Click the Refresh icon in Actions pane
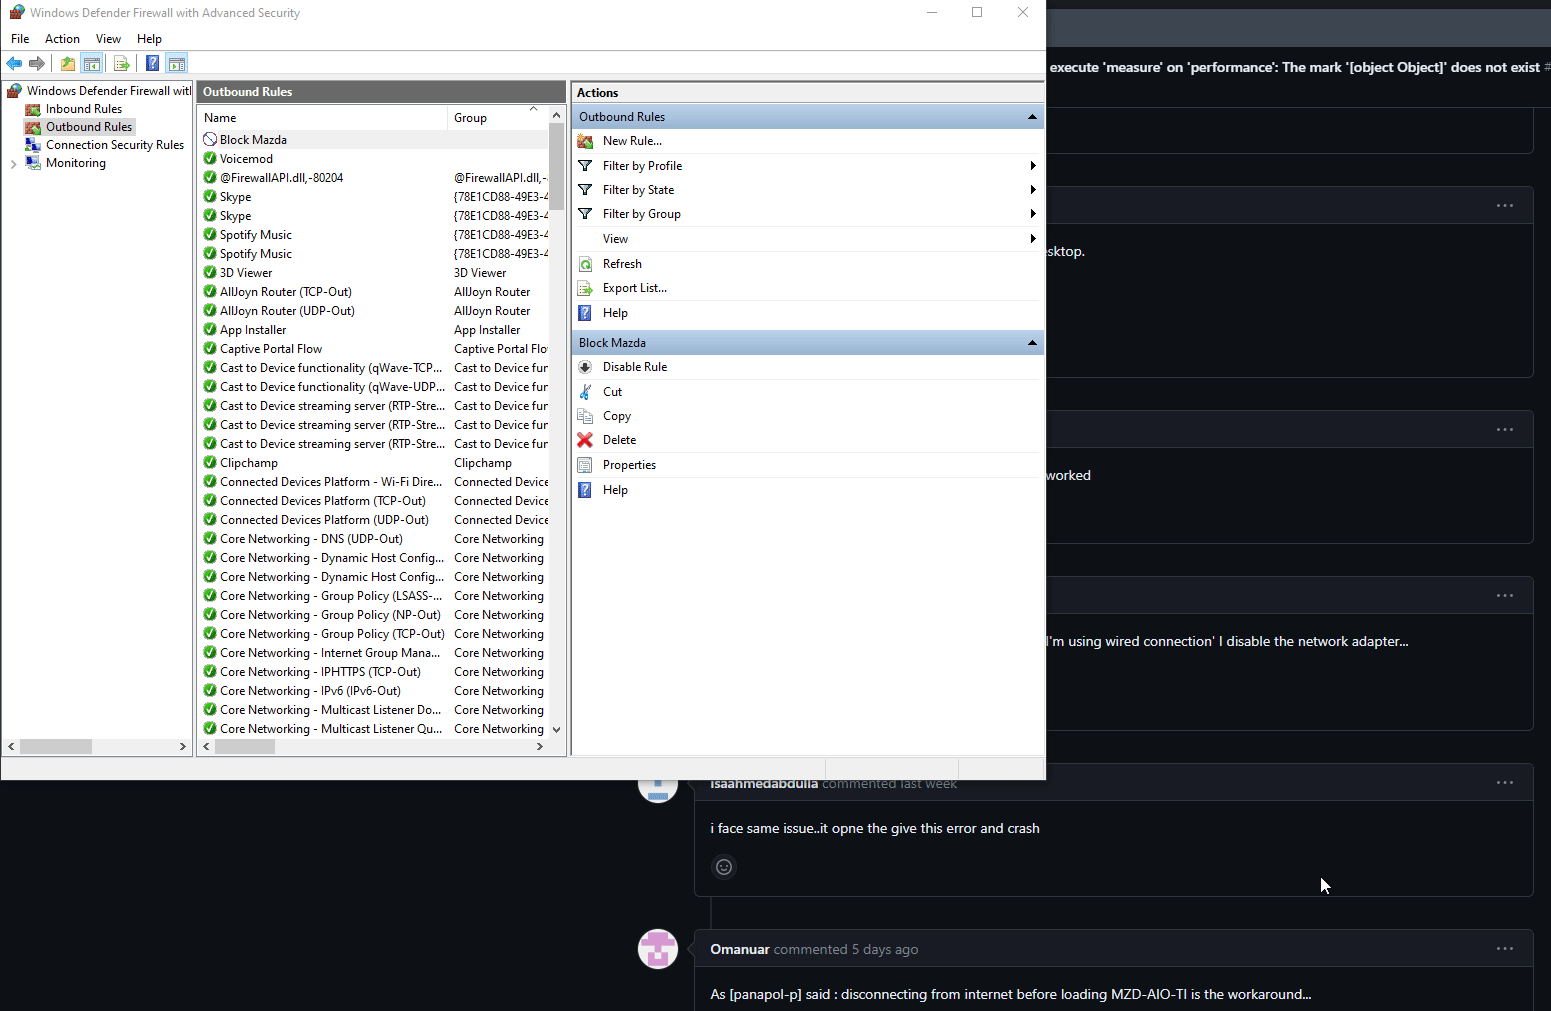This screenshot has height=1011, width=1551. point(585,264)
